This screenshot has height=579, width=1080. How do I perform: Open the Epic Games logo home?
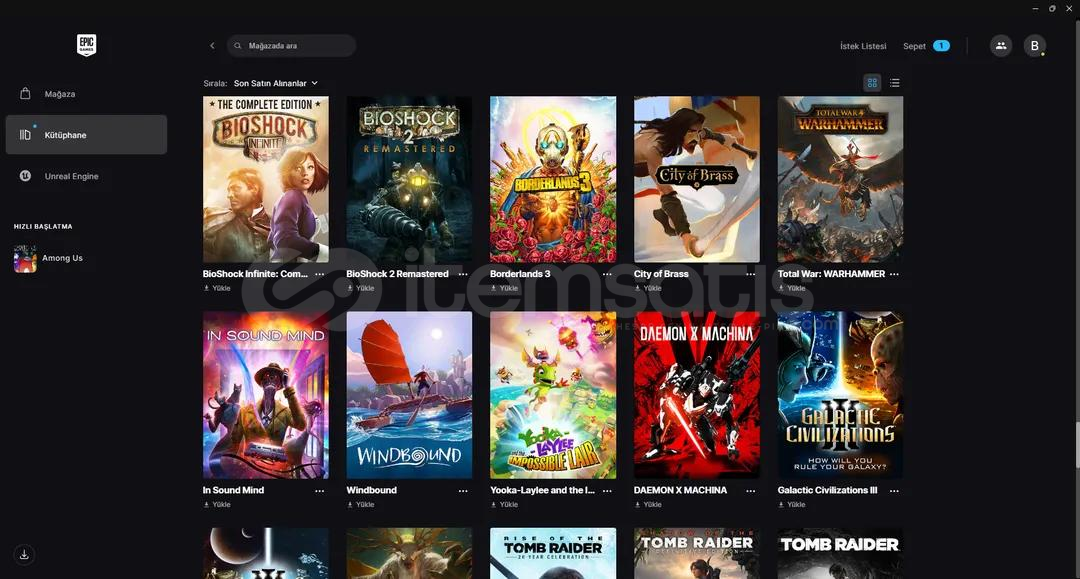click(86, 45)
